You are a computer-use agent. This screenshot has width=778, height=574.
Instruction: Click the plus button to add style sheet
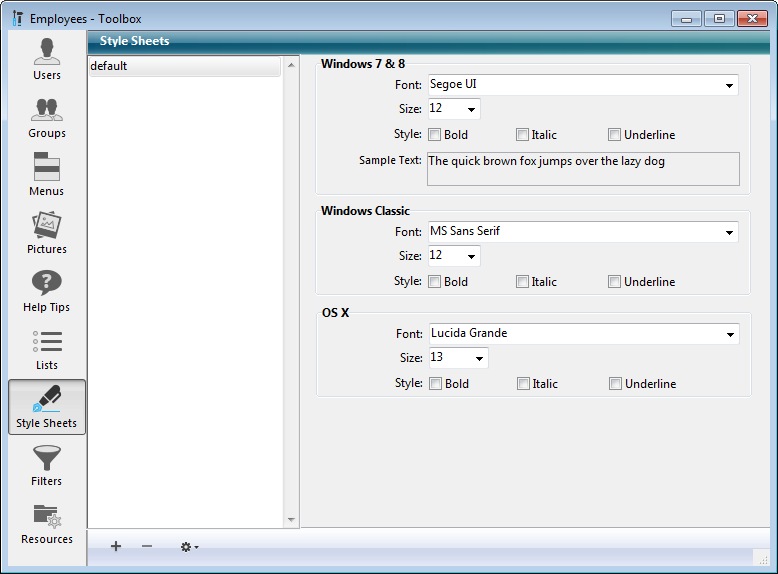tap(116, 546)
